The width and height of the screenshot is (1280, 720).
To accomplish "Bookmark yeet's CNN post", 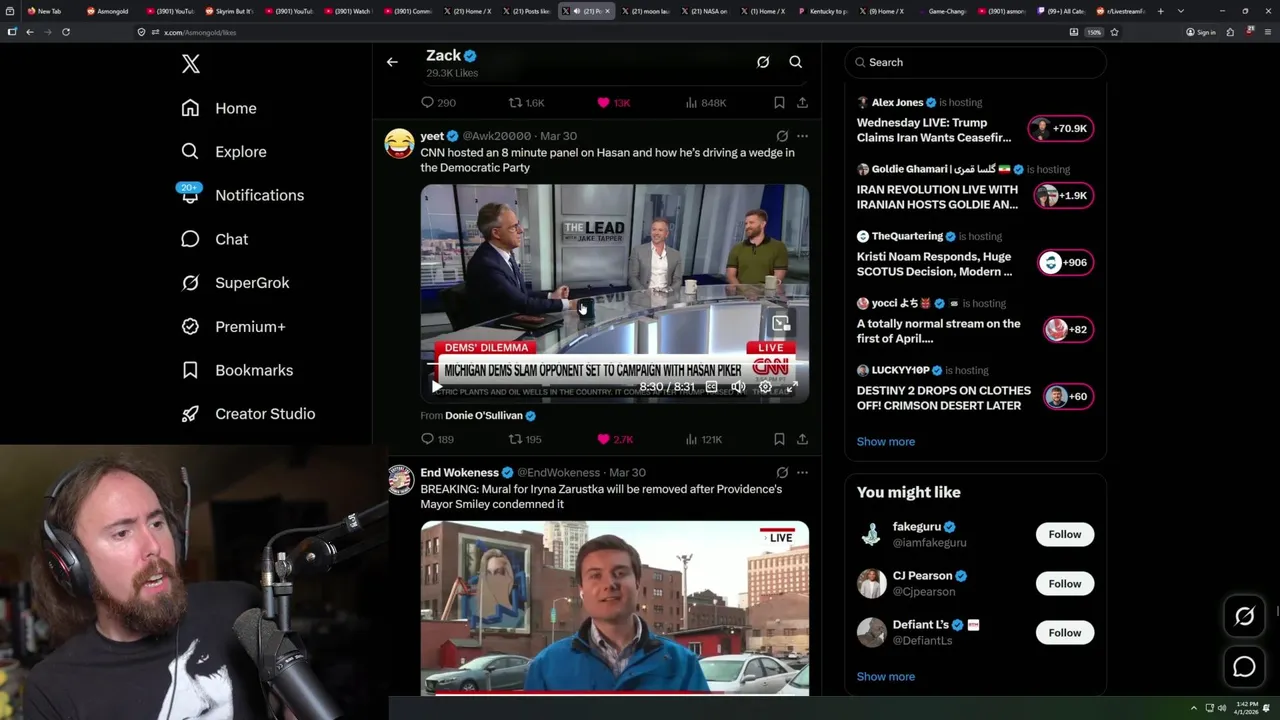I will 779,439.
